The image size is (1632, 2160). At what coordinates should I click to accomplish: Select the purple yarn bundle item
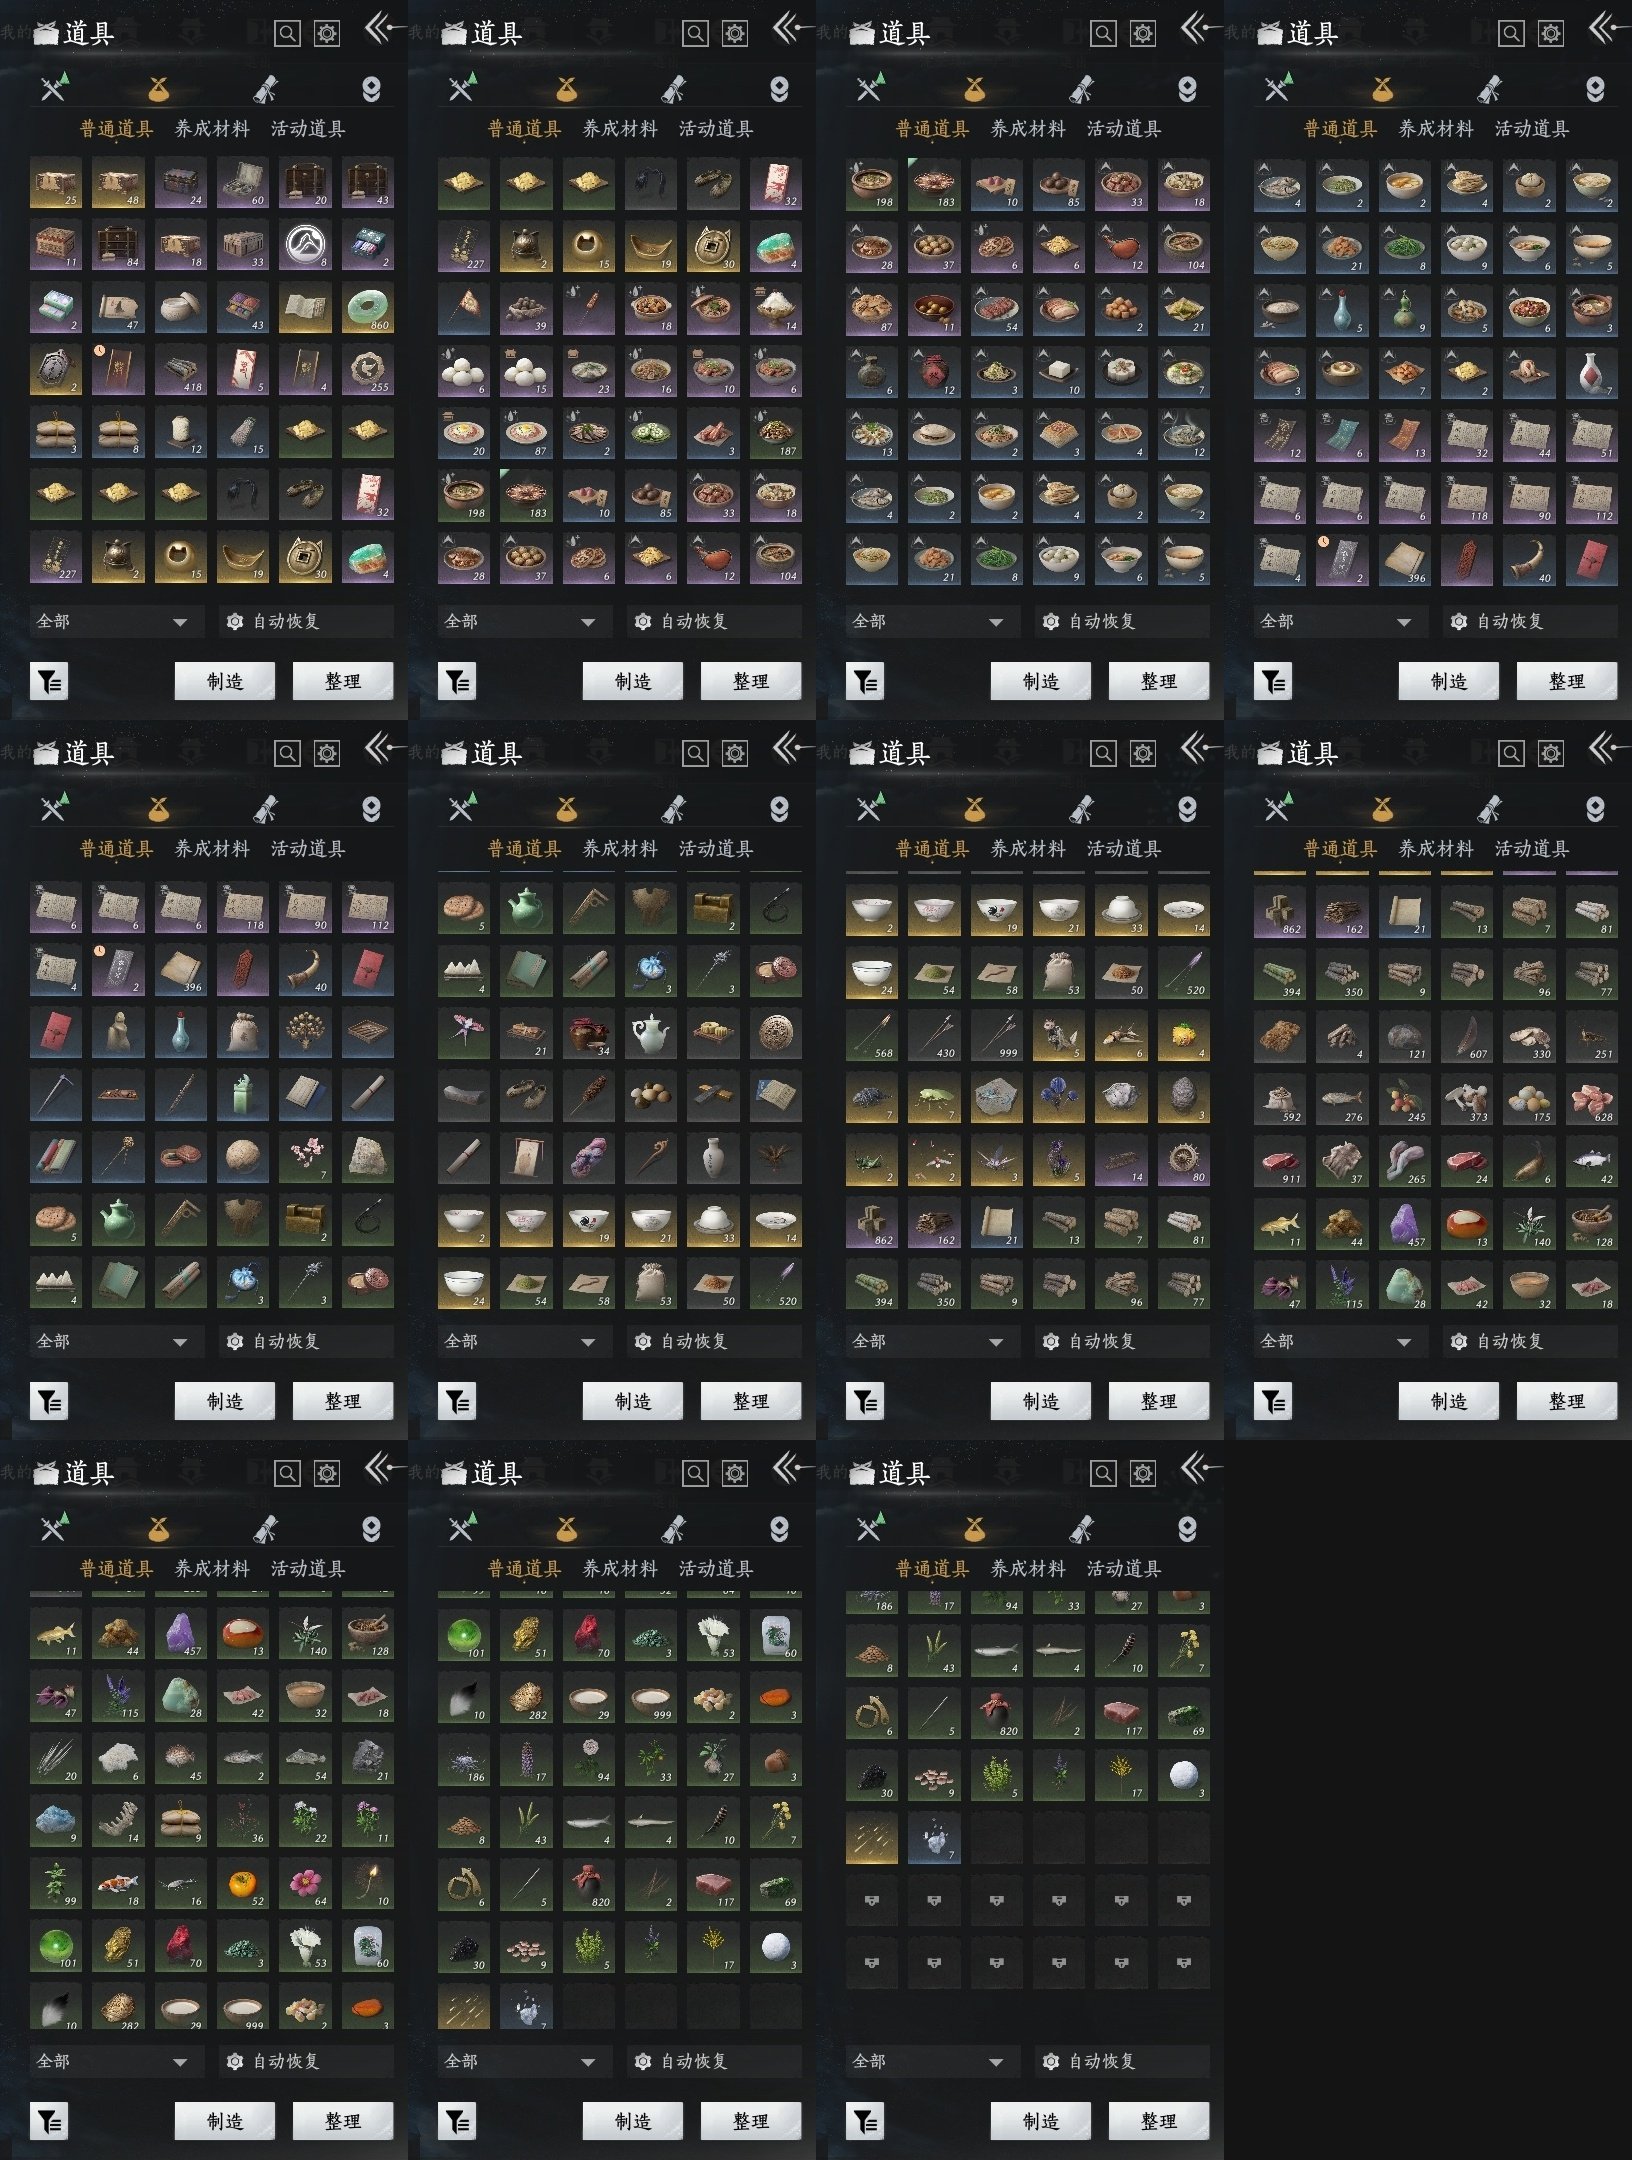pos(589,1159)
